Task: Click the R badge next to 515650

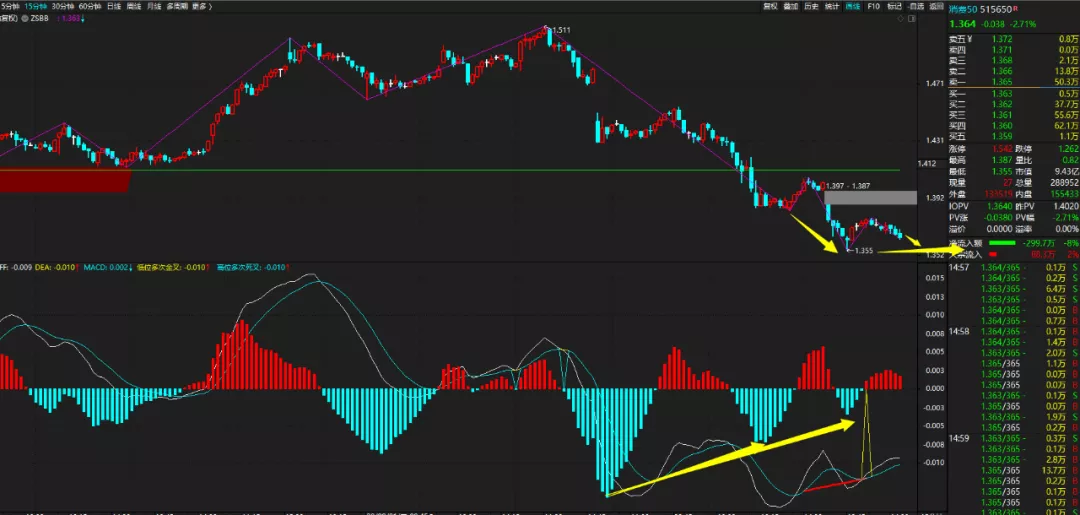Action: coord(1015,8)
